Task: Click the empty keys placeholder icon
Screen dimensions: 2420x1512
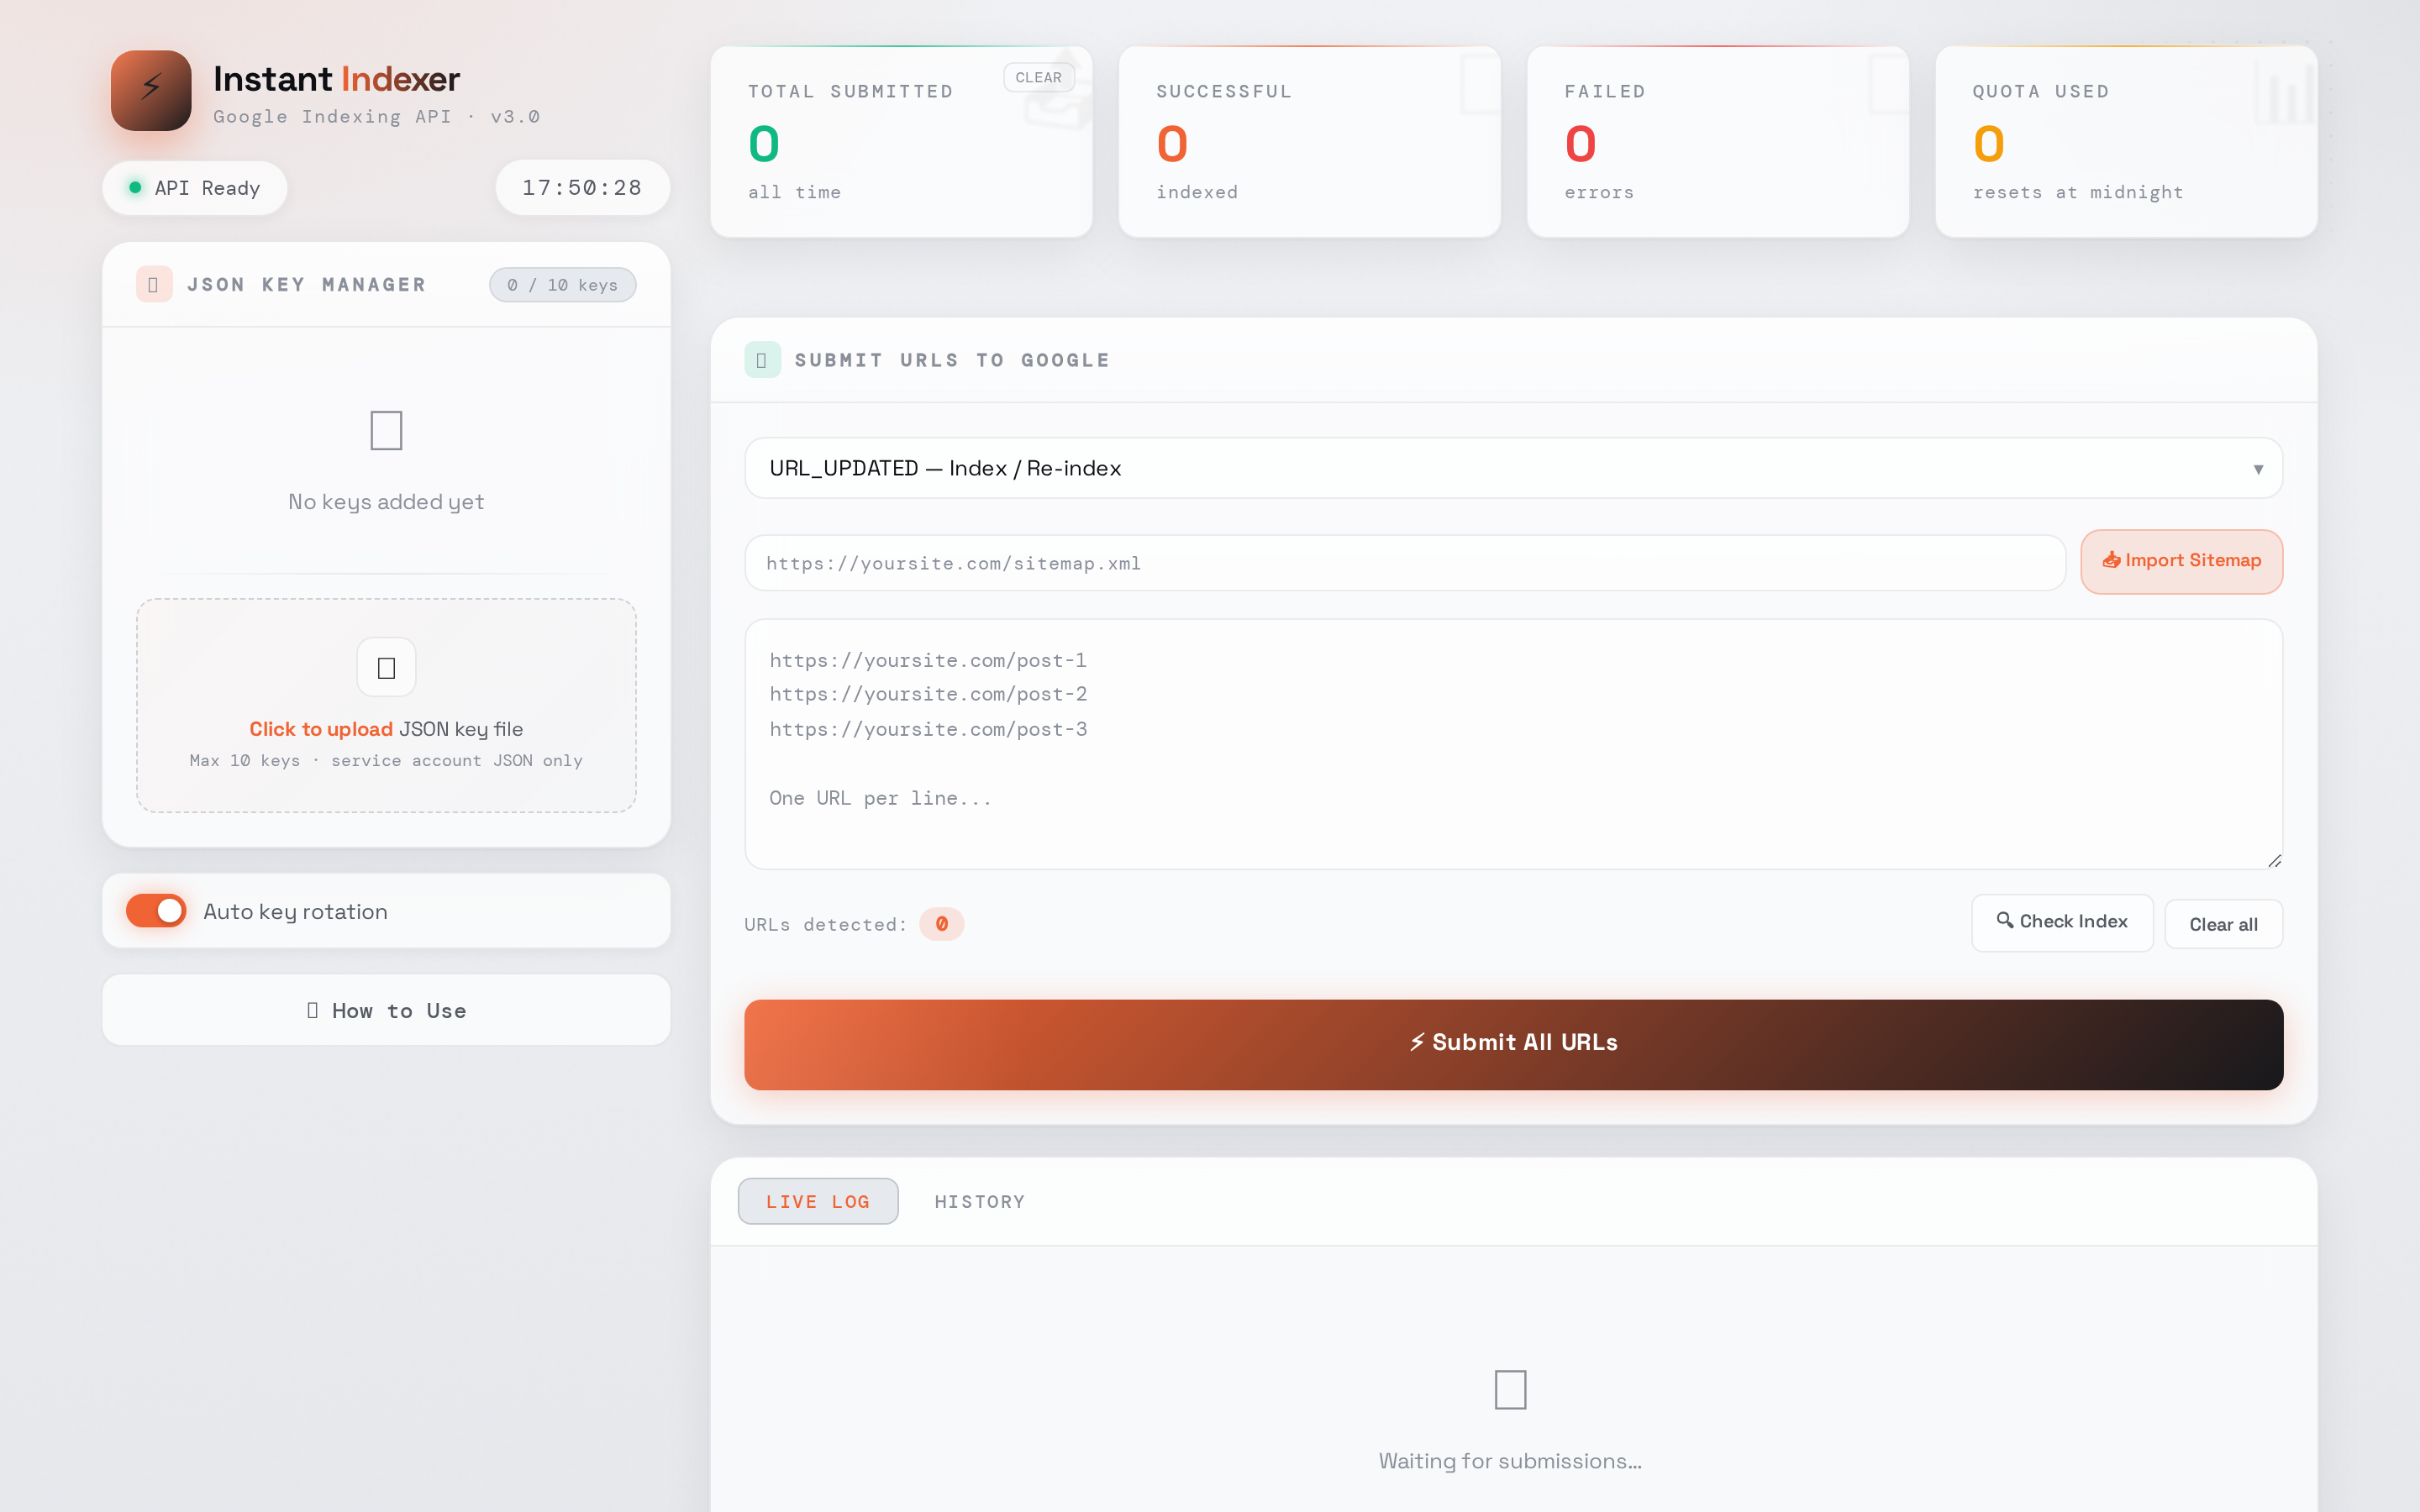Action: (x=386, y=431)
